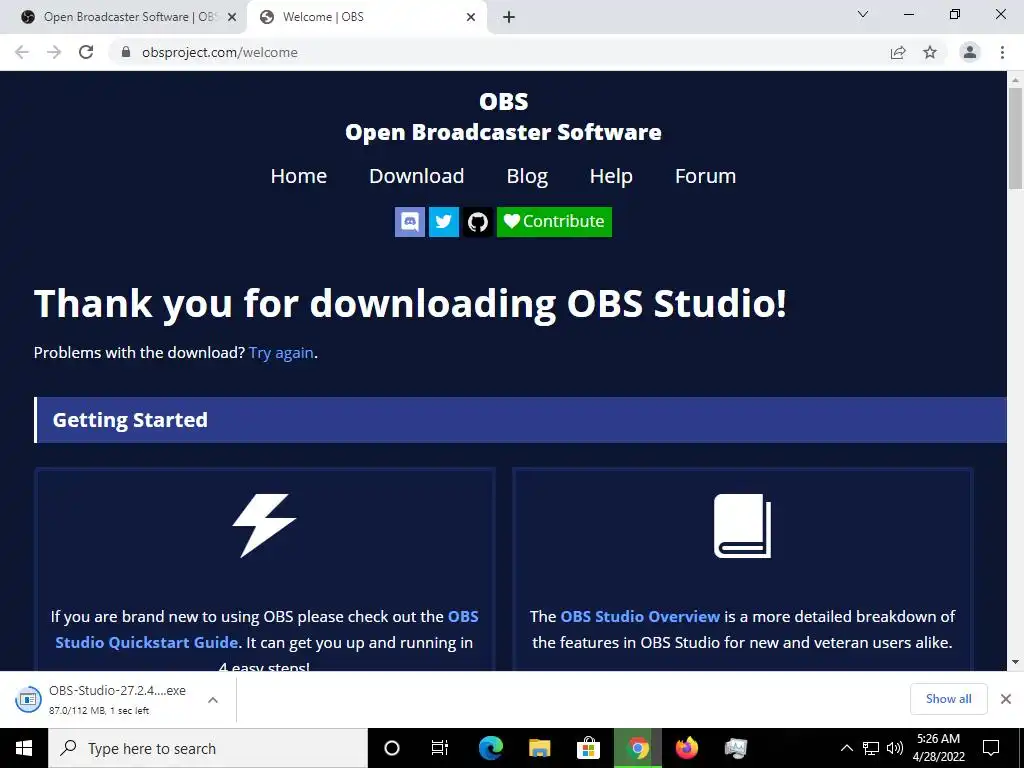Open the Windows Start menu
The image size is (1024, 768).
tap(24, 748)
